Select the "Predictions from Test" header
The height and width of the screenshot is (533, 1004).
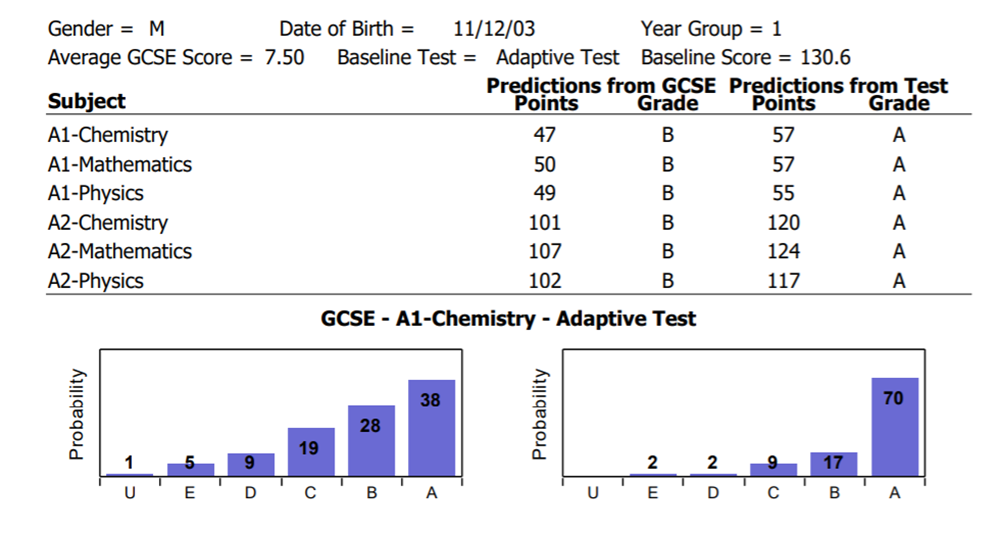pyautogui.click(x=838, y=86)
